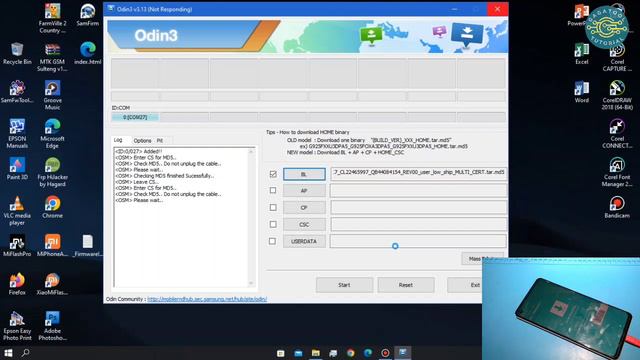Open taskbar search

[x=25, y=353]
